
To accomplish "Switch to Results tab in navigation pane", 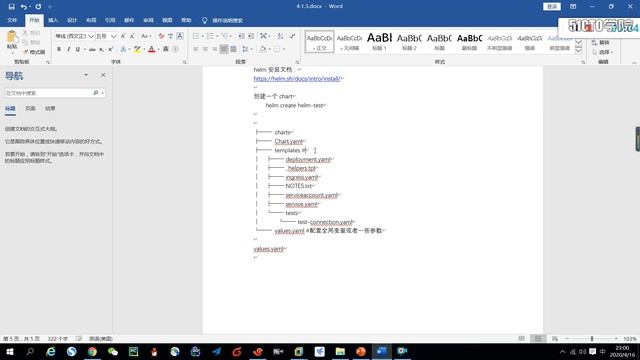I will (50, 109).
